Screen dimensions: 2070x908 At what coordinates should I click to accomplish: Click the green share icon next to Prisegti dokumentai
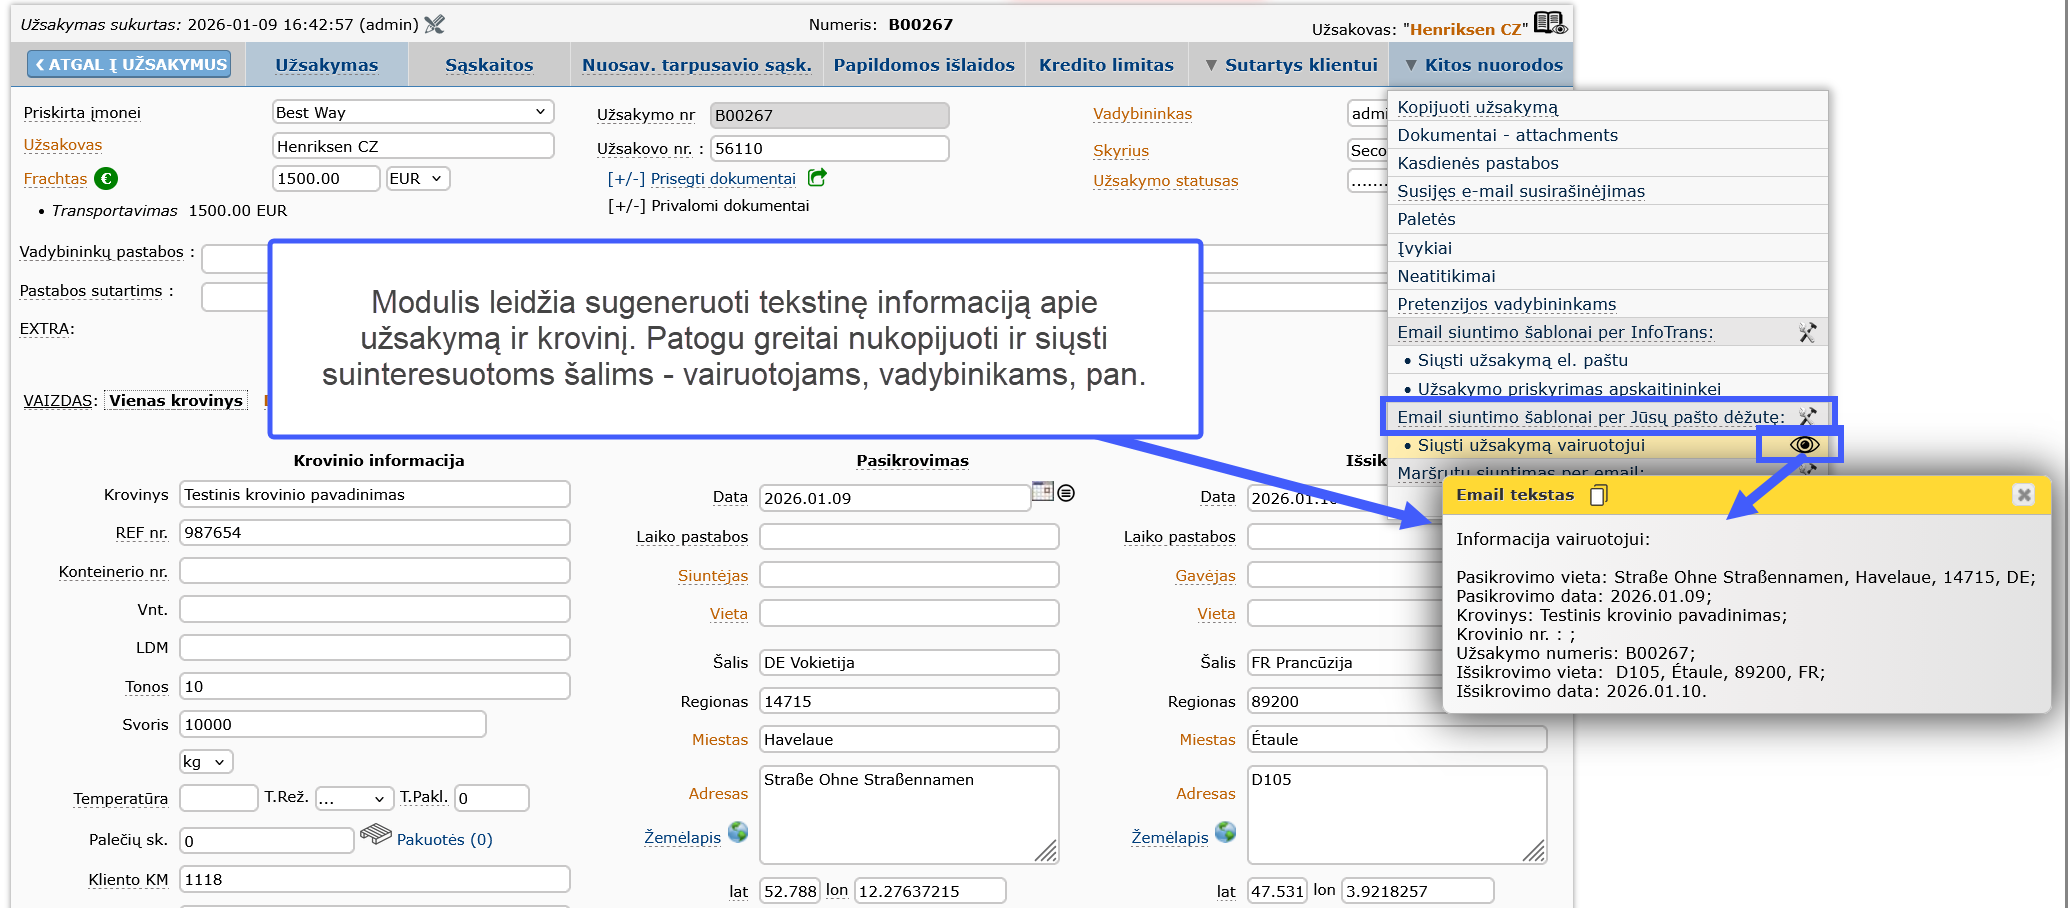(x=817, y=178)
